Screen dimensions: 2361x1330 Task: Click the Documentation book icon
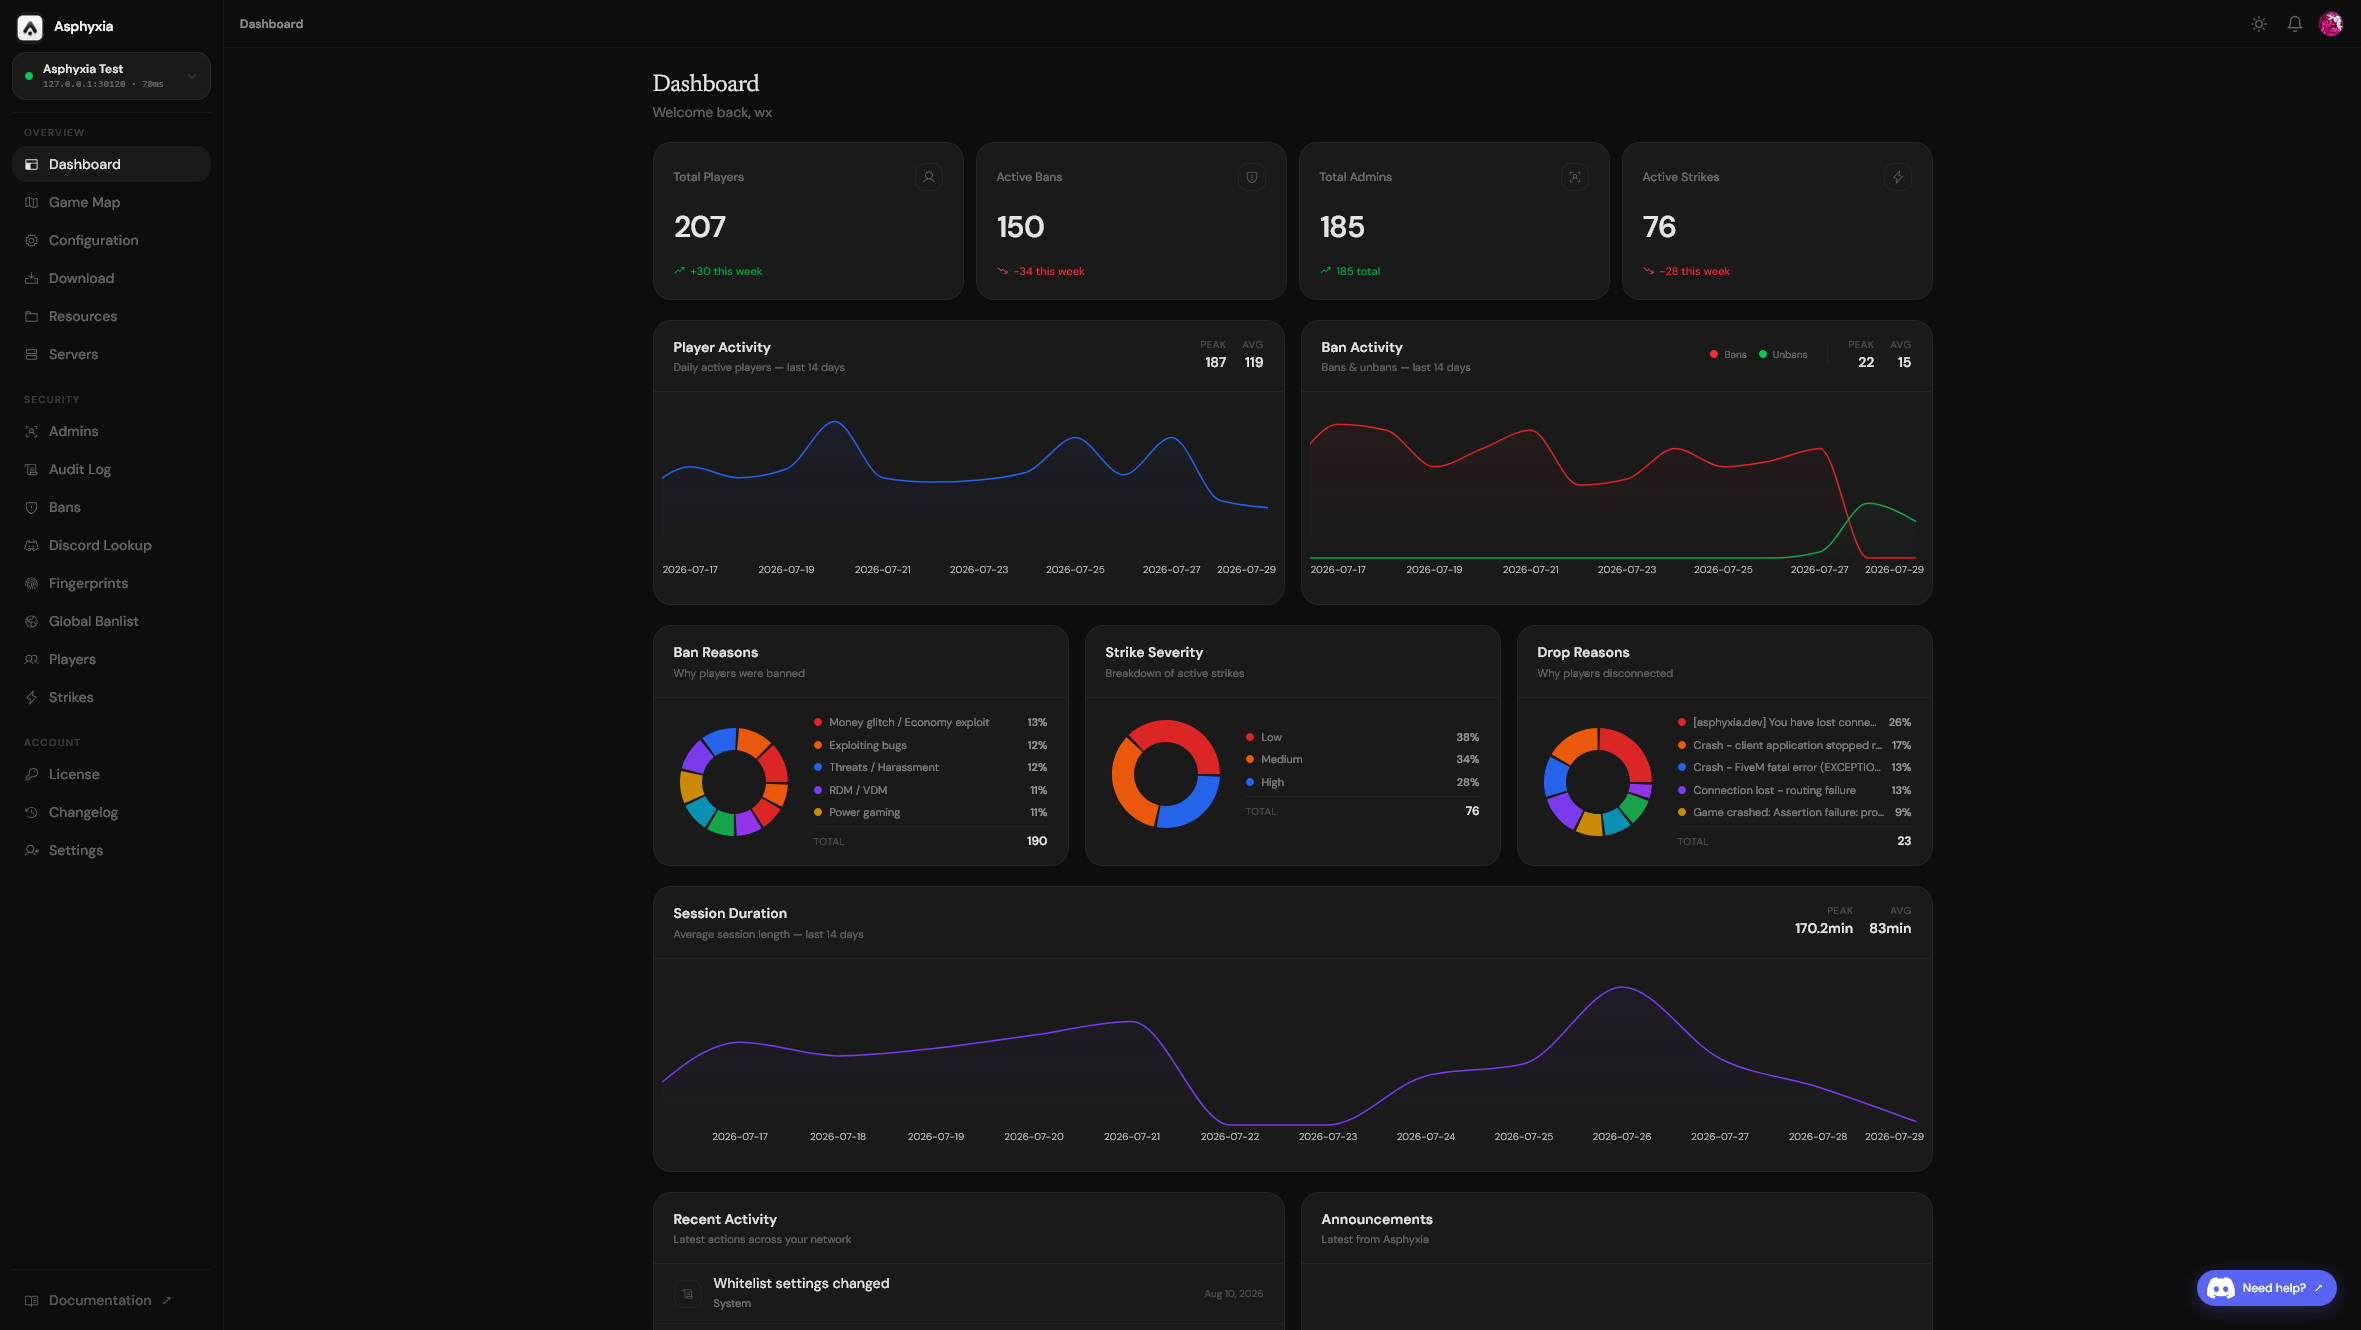pyautogui.click(x=31, y=1300)
